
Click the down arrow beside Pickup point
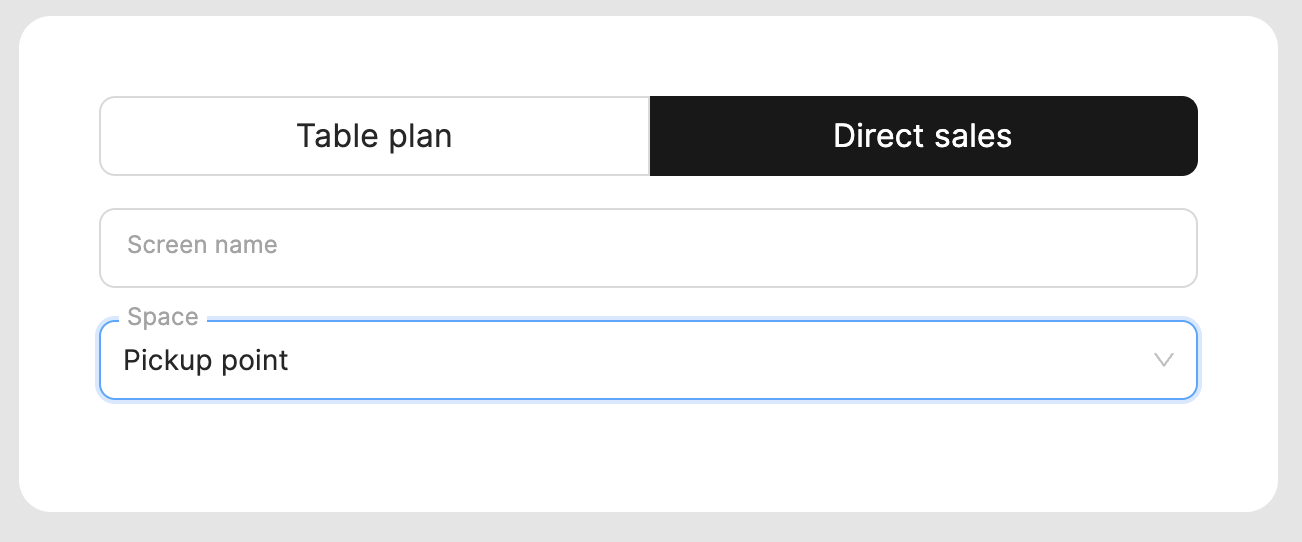1163,360
